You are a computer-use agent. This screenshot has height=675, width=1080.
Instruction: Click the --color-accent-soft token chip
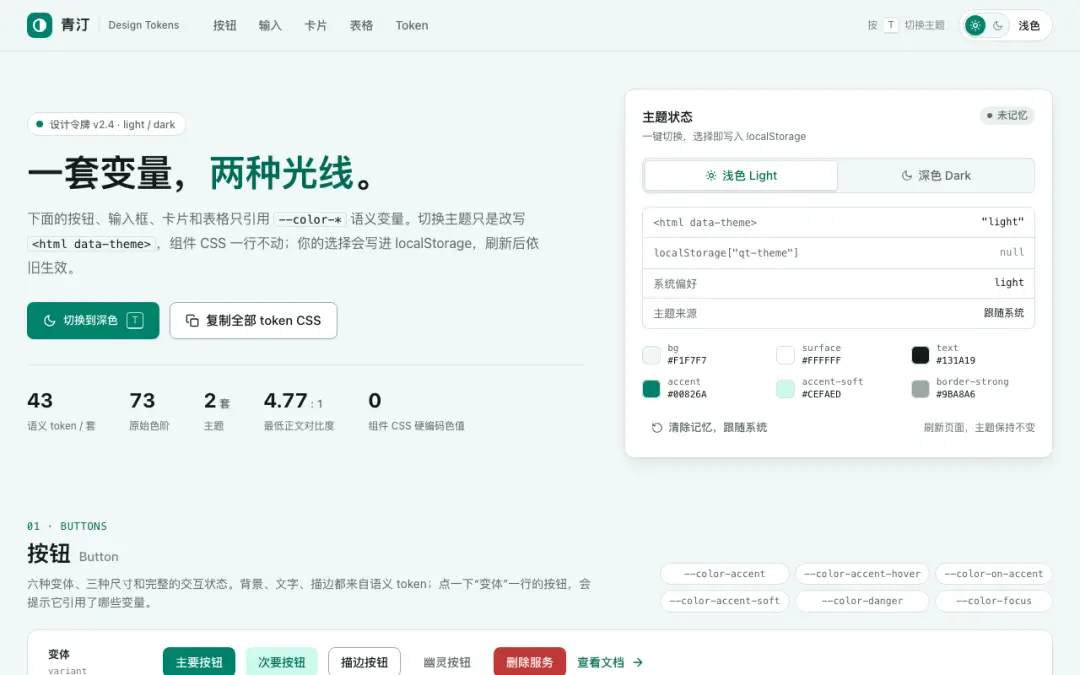(x=725, y=601)
